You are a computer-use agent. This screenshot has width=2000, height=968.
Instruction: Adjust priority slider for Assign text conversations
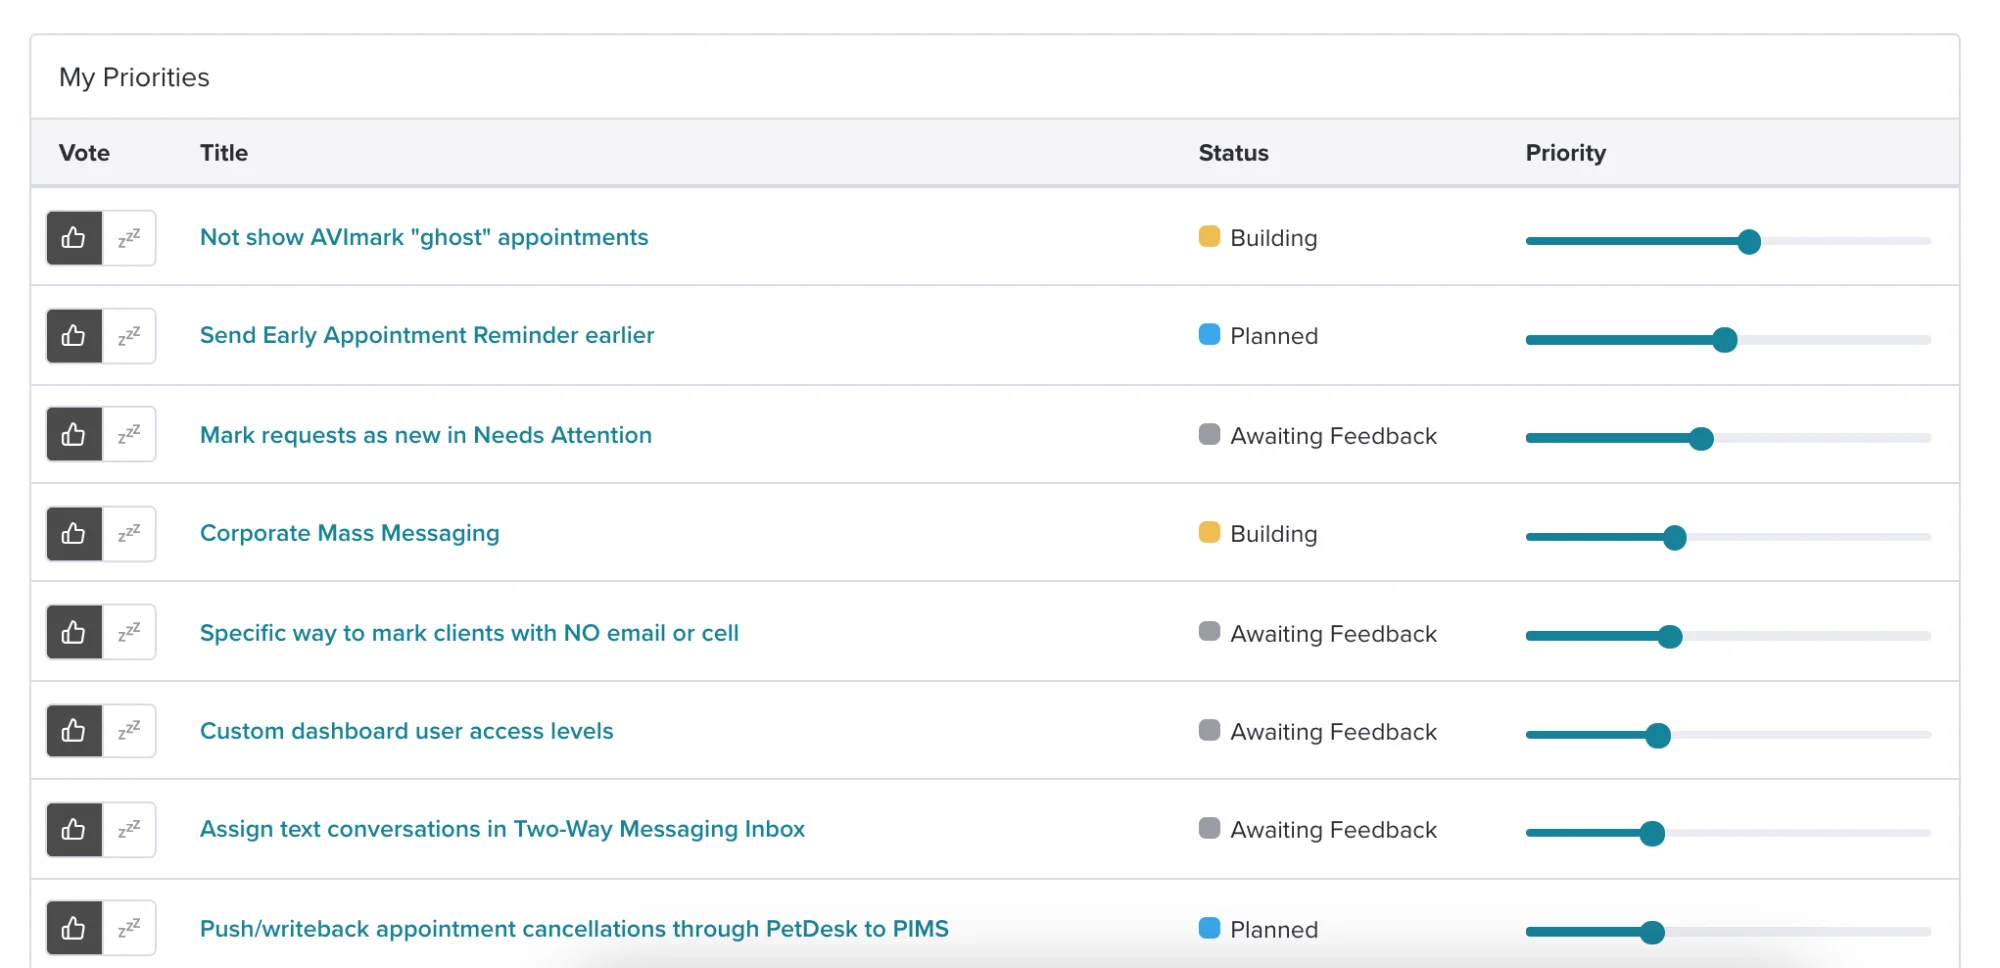point(1652,833)
